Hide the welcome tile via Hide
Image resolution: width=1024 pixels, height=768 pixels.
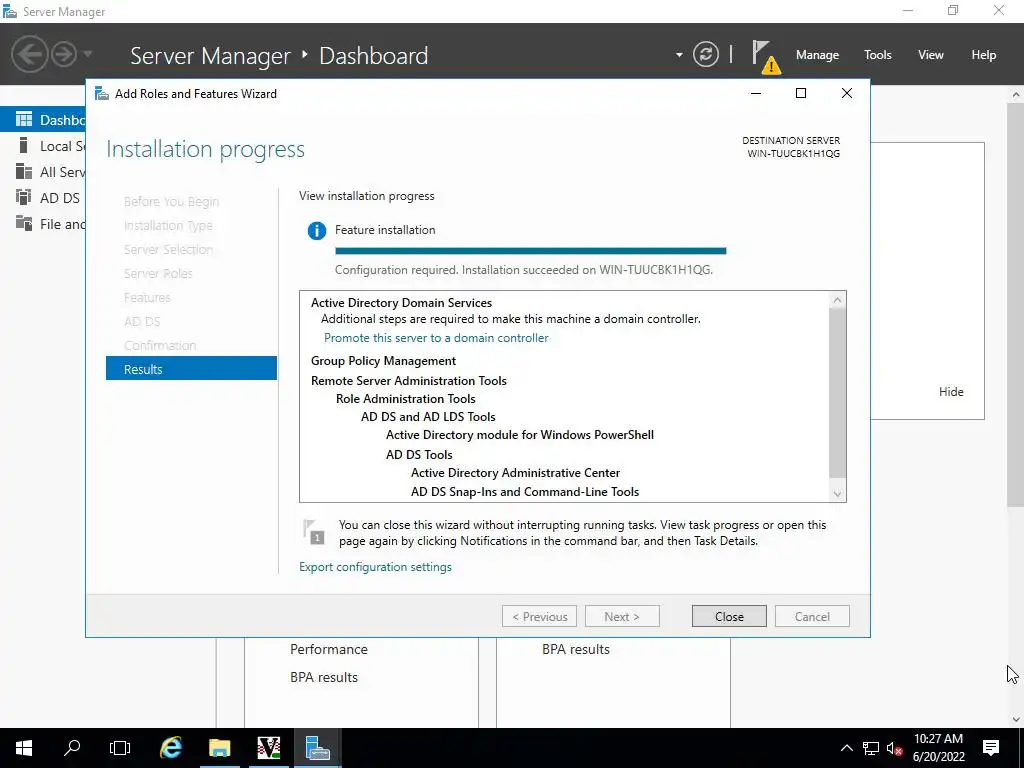click(951, 392)
